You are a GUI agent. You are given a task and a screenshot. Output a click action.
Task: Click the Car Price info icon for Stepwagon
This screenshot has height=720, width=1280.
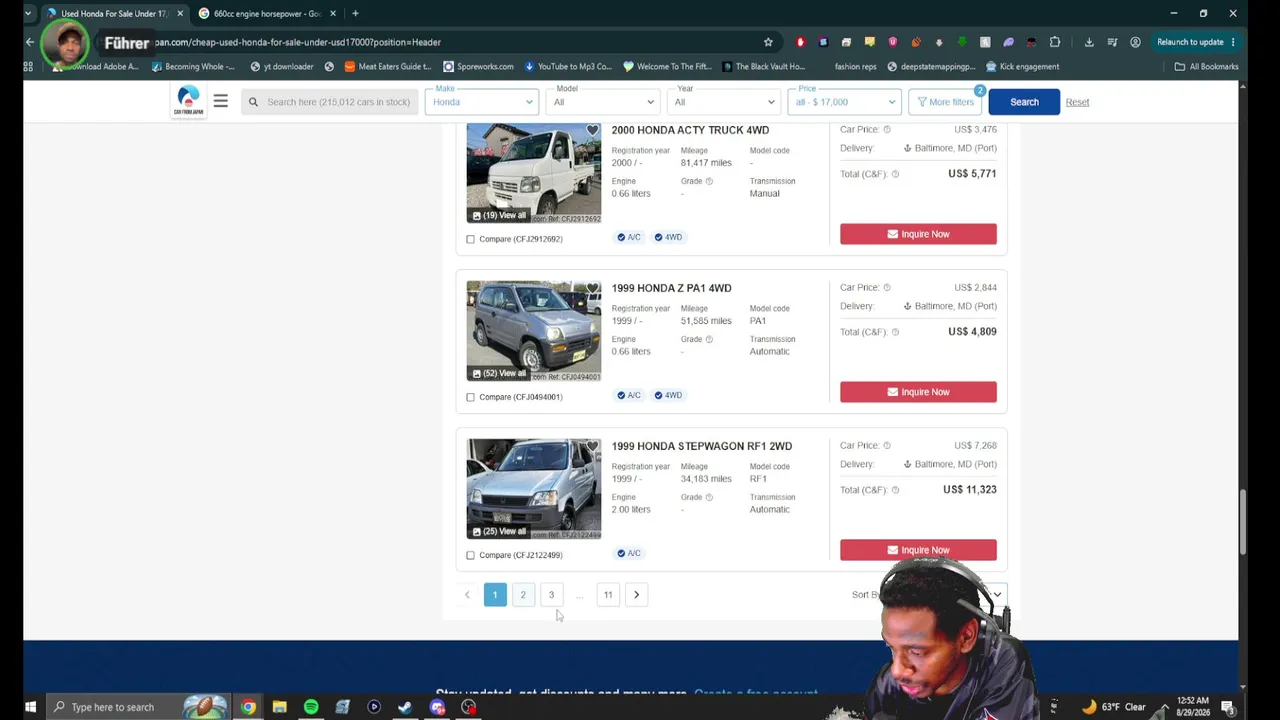[887, 446]
